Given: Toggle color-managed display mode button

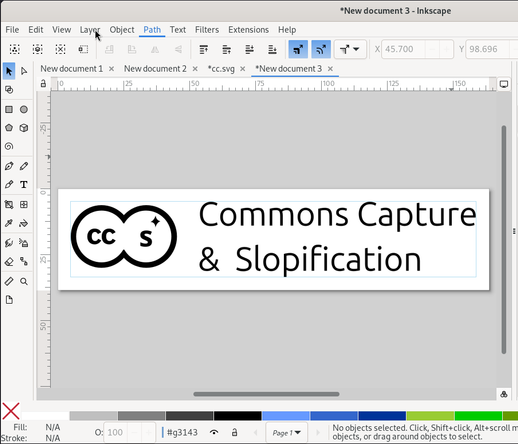Looking at the screenshot, I should click(504, 394).
